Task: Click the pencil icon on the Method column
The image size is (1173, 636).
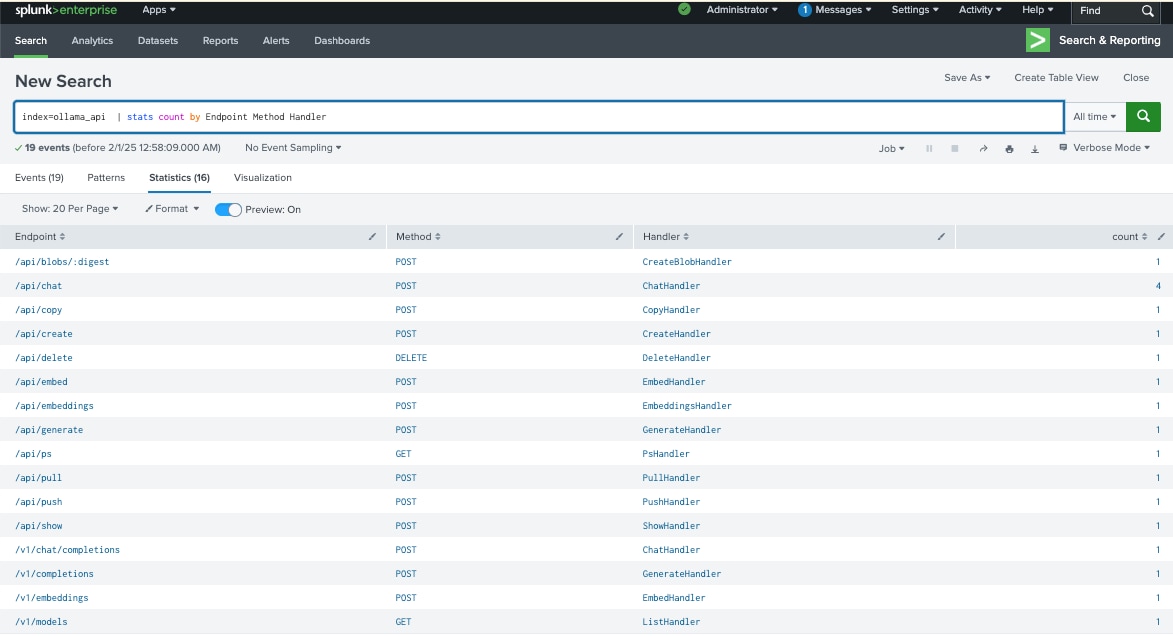Action: pos(619,236)
